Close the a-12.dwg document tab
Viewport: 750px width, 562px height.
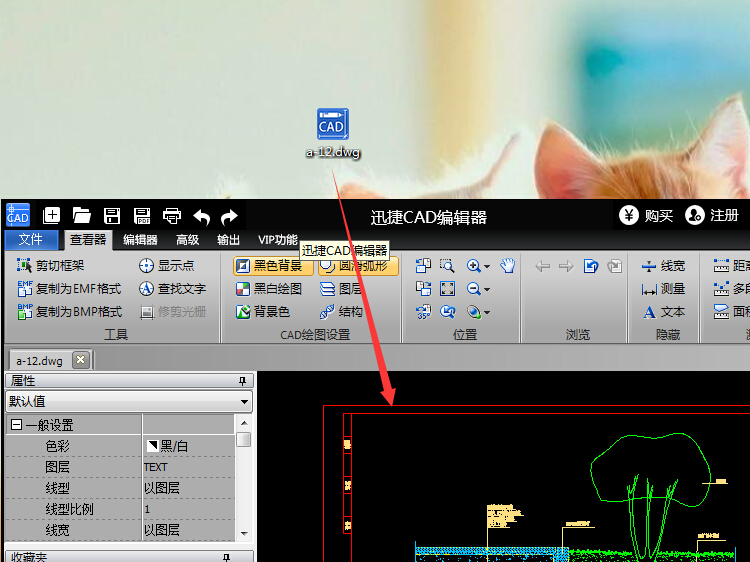click(x=81, y=360)
